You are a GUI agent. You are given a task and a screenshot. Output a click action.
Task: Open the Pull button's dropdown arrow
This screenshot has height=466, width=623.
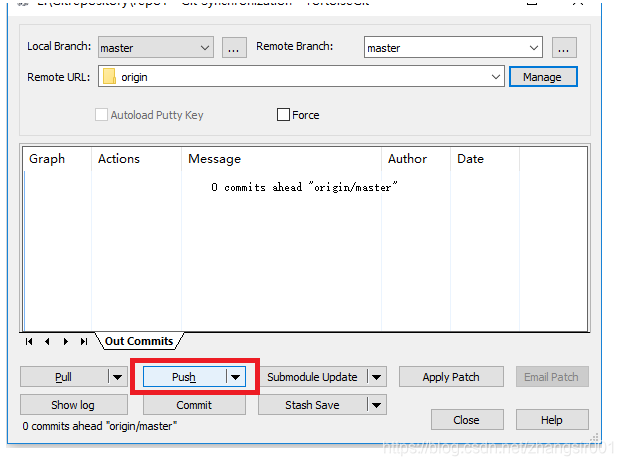tap(118, 377)
